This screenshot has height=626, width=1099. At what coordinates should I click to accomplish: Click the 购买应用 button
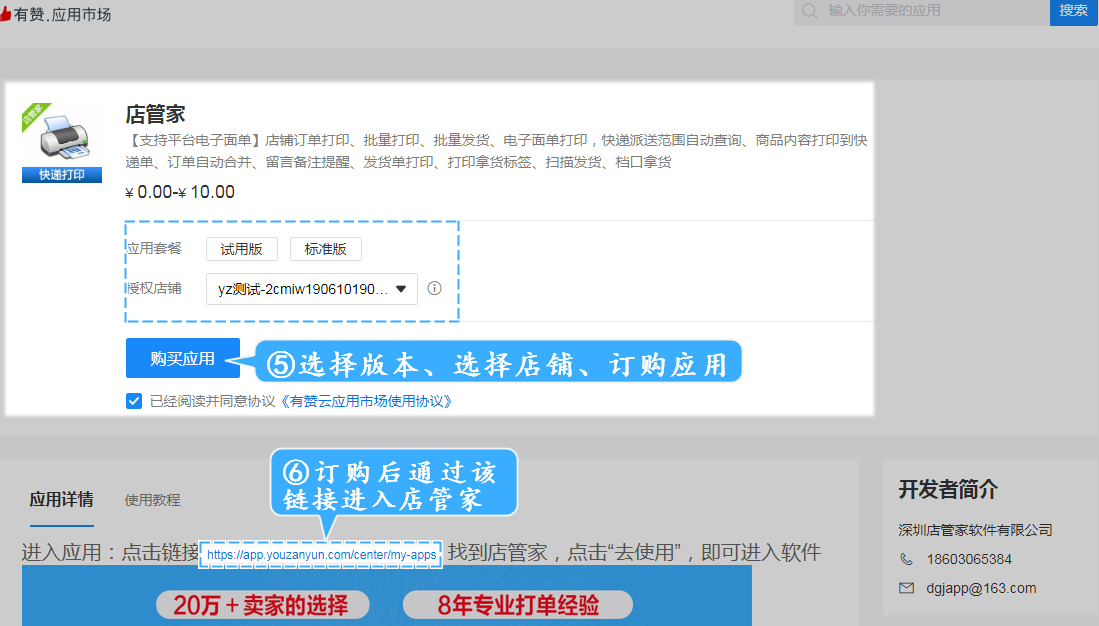[x=183, y=358]
